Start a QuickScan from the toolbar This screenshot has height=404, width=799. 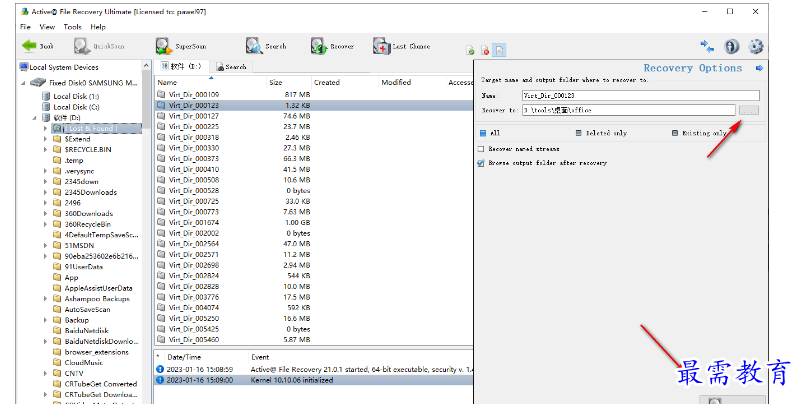[x=99, y=46]
